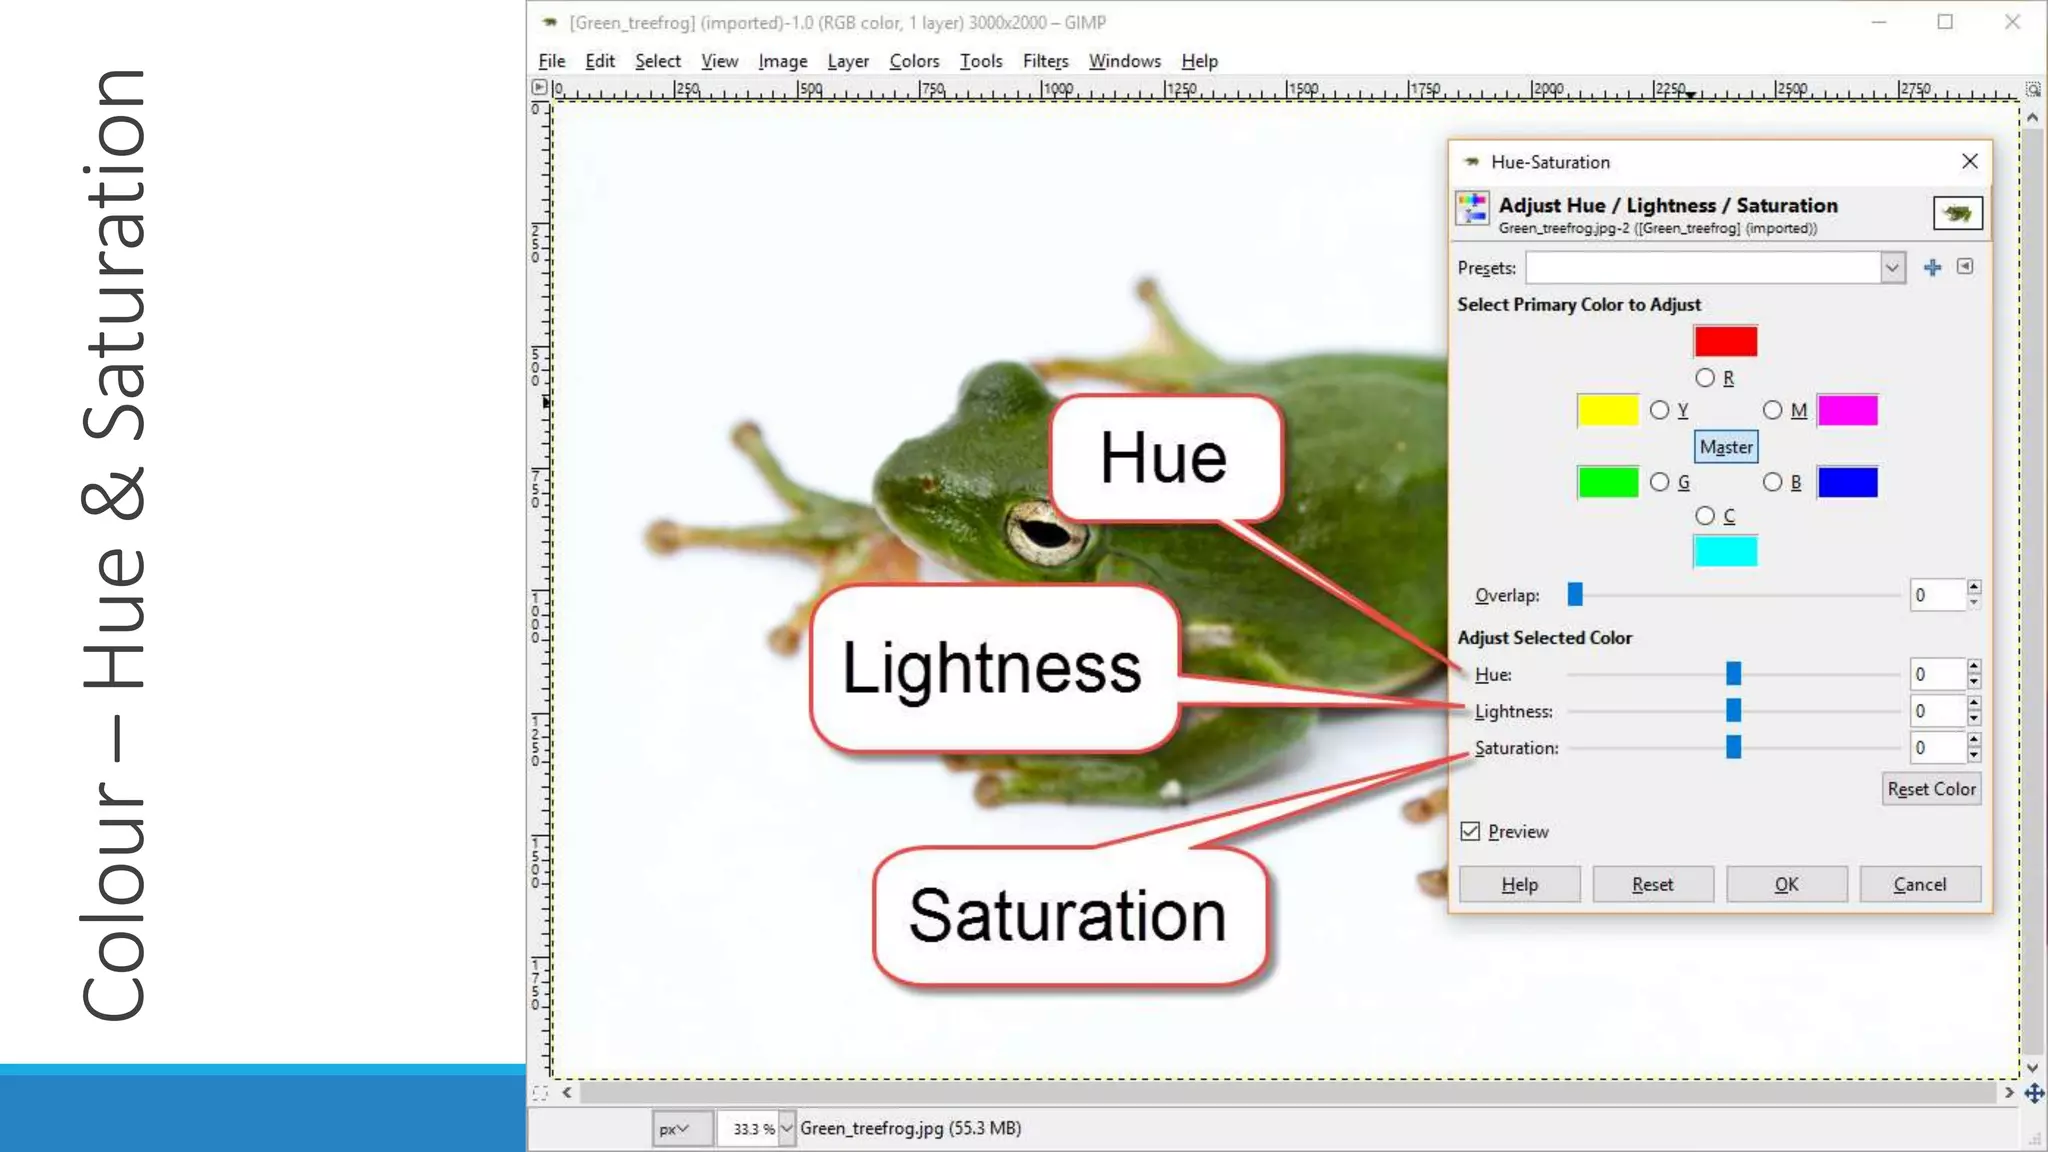Viewport: 2048px width, 1152px height.
Task: Click the Saturation slider handle
Action: click(1733, 747)
